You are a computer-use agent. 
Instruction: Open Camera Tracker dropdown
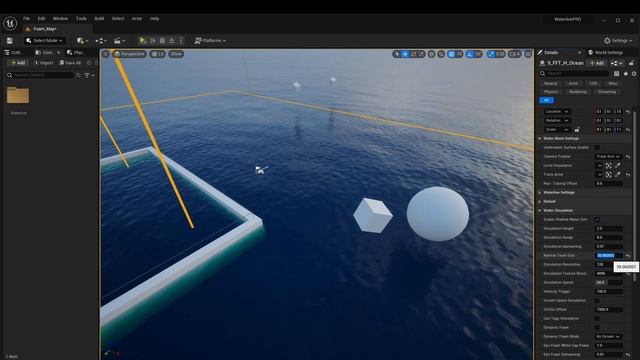(608, 156)
